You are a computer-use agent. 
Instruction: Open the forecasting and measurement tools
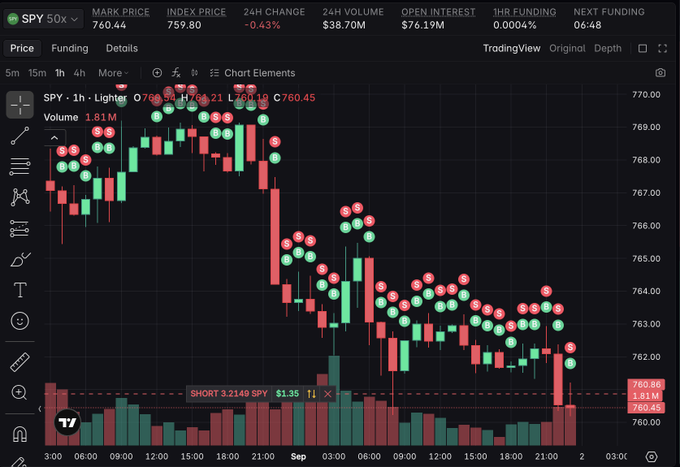[20, 229]
